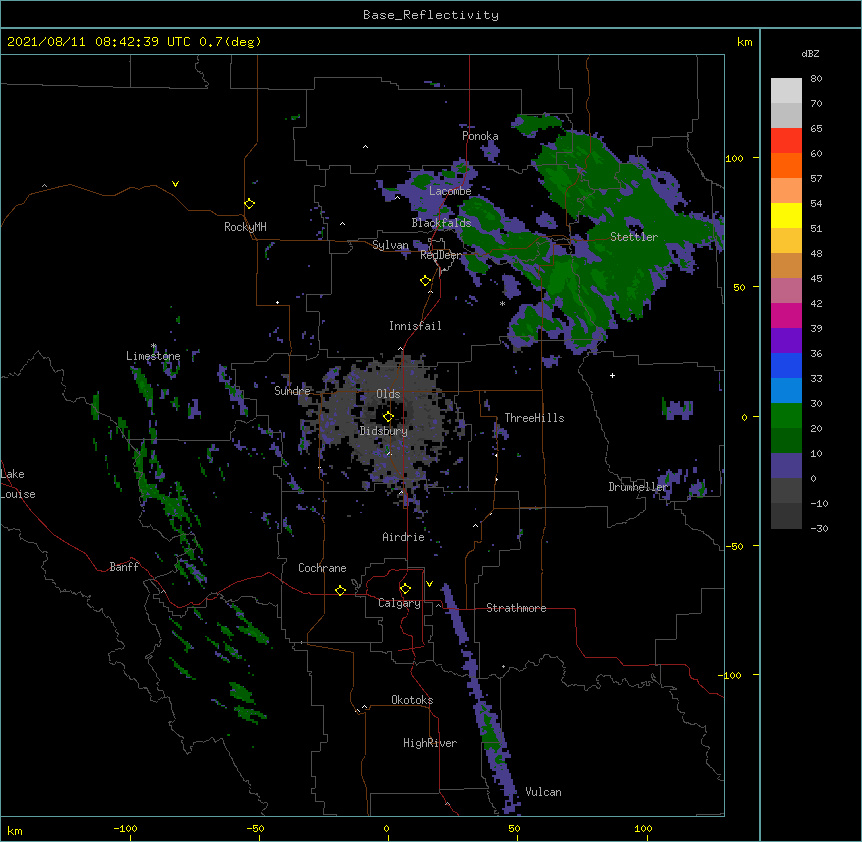Click the bright green 20–30 dBZ legend swatch
The width and height of the screenshot is (862, 842).
click(x=786, y=416)
